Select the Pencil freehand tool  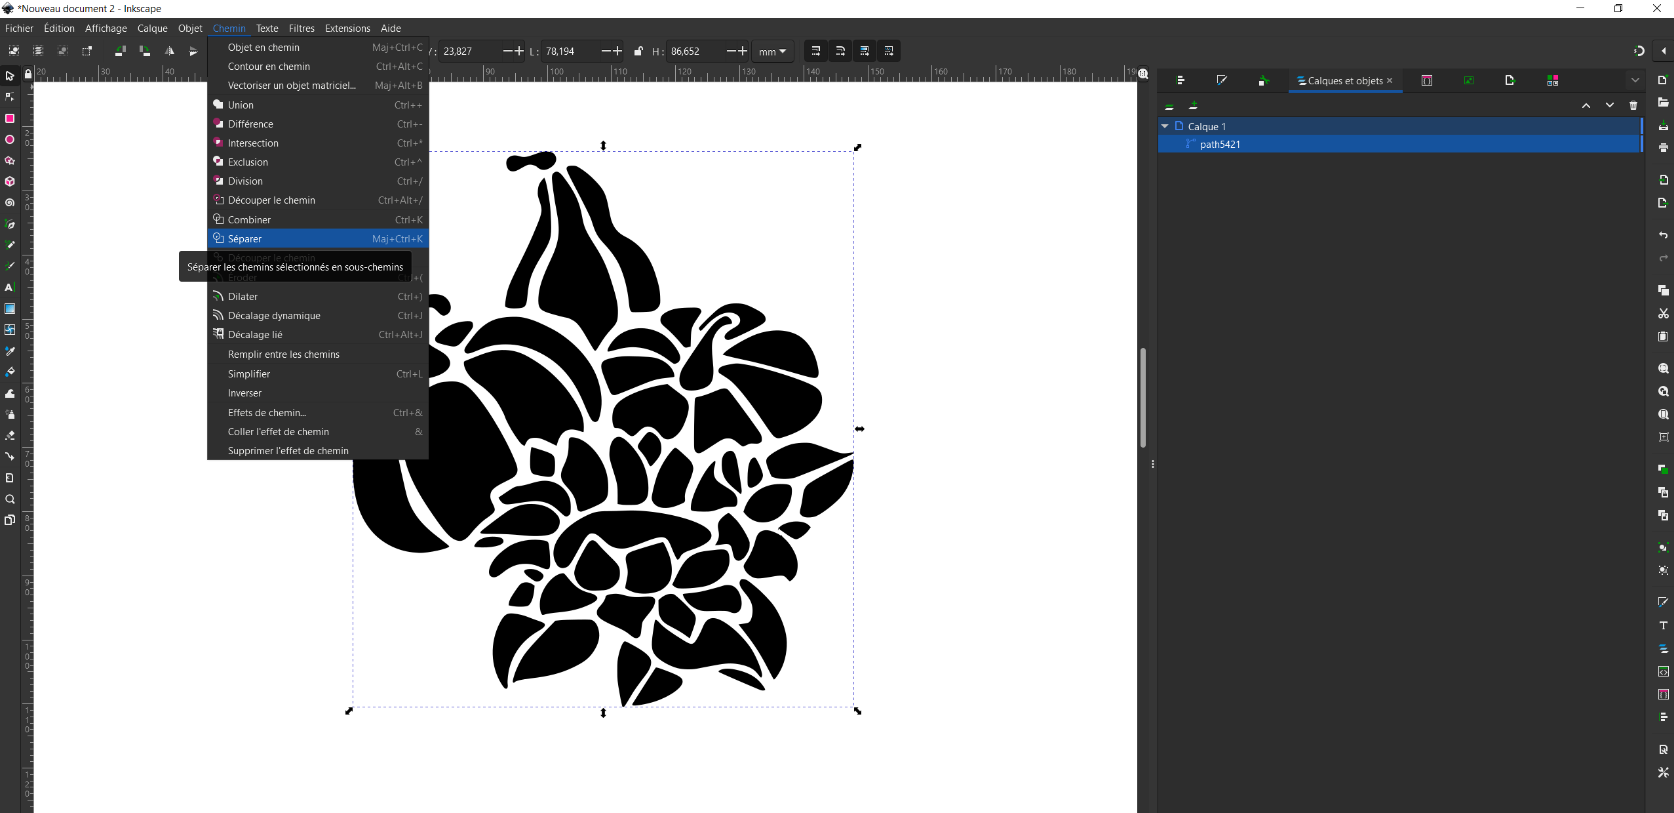click(x=10, y=245)
